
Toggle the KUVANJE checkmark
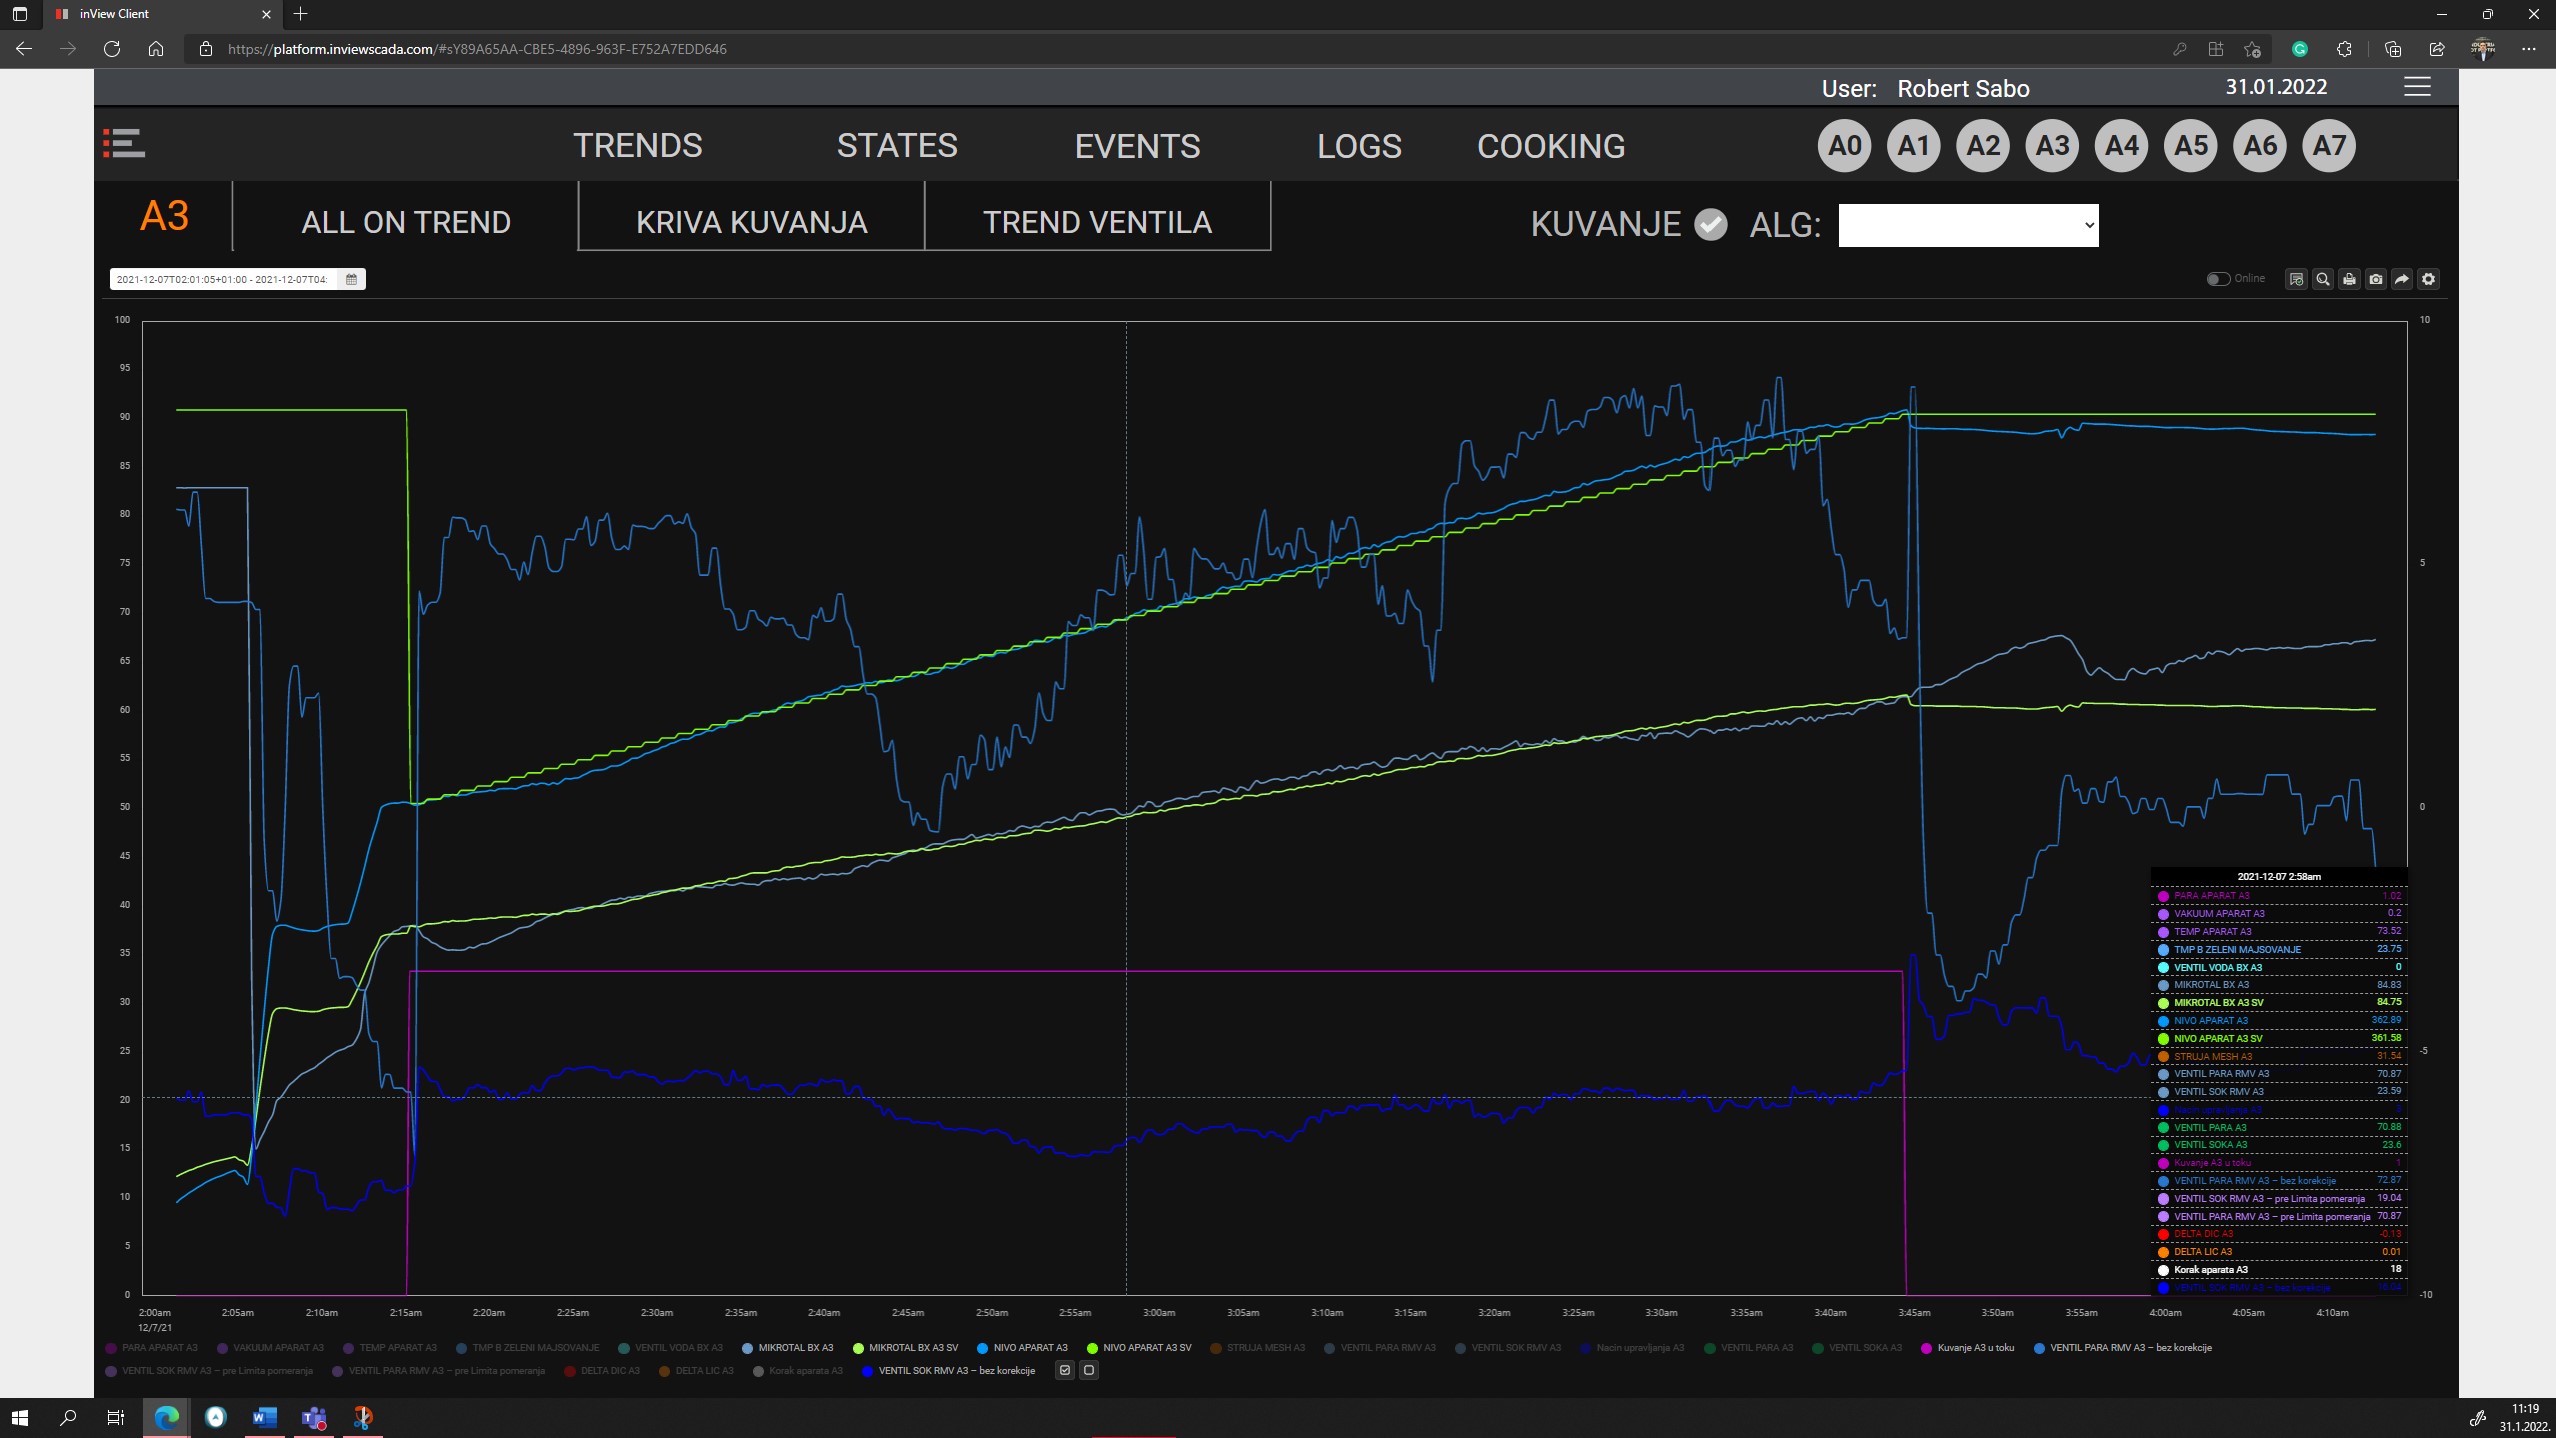(x=1710, y=224)
